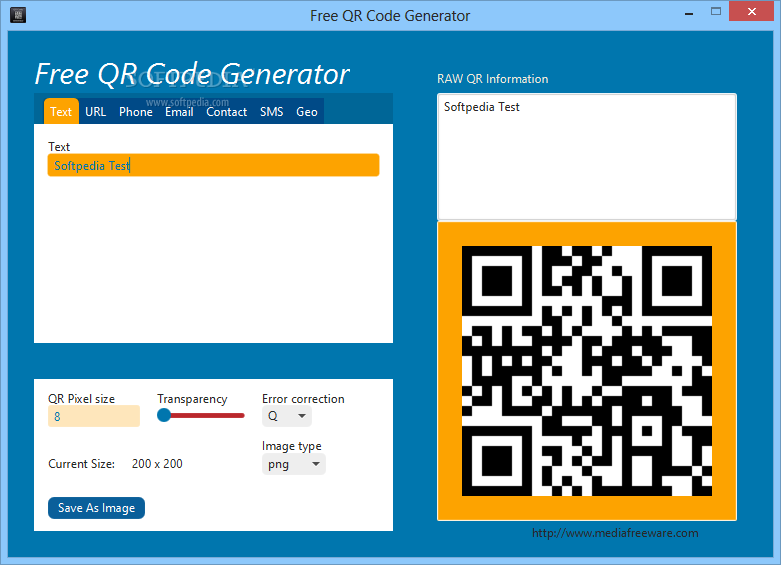
Task: Click the "Error correction" label
Action: (x=303, y=399)
